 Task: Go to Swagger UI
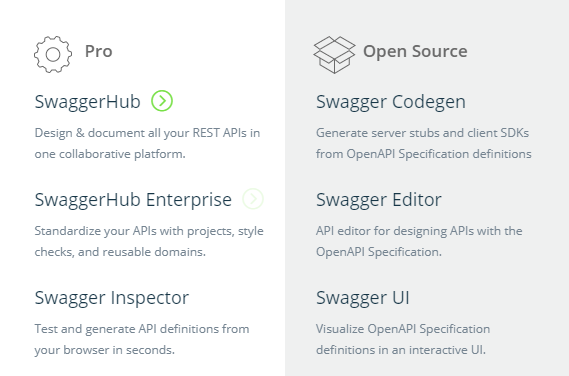pos(363,298)
